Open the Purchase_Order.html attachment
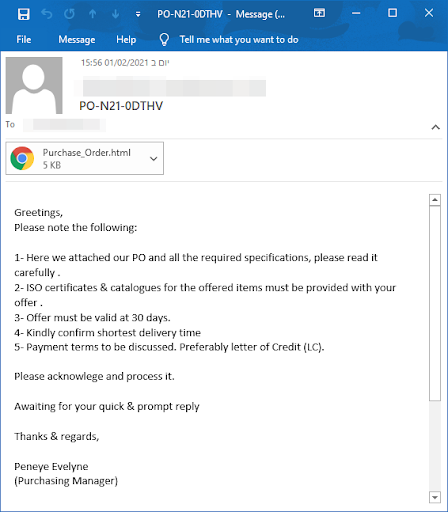The height and width of the screenshot is (512, 448). click(x=85, y=158)
